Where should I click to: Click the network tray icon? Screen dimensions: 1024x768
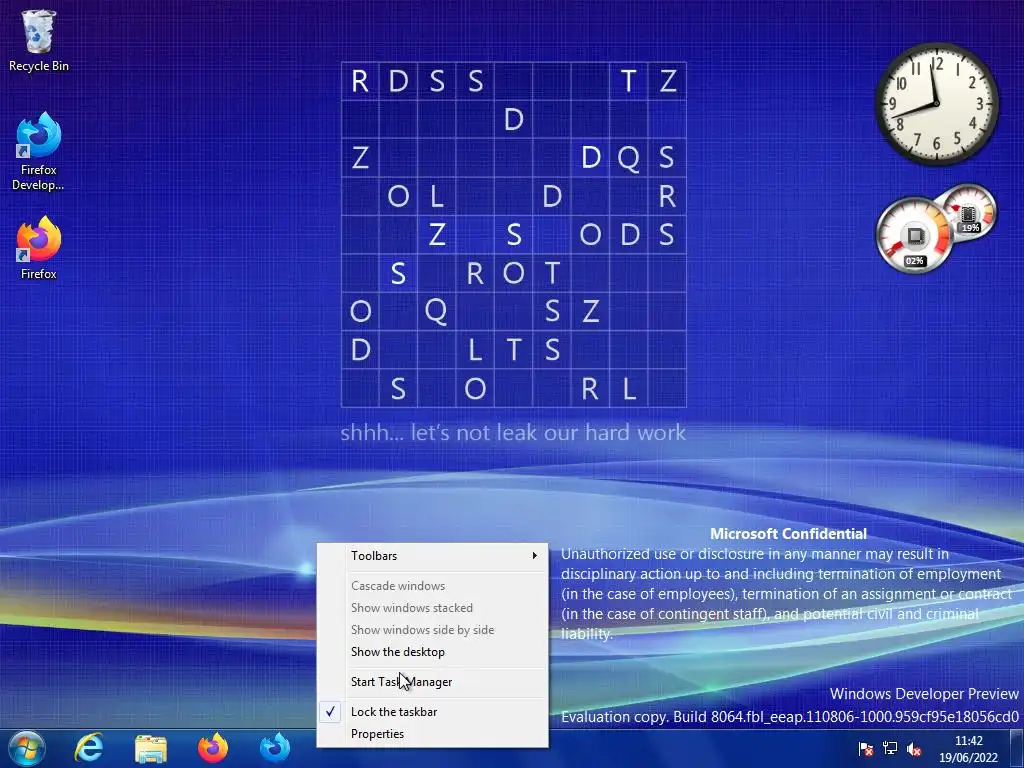click(x=889, y=748)
